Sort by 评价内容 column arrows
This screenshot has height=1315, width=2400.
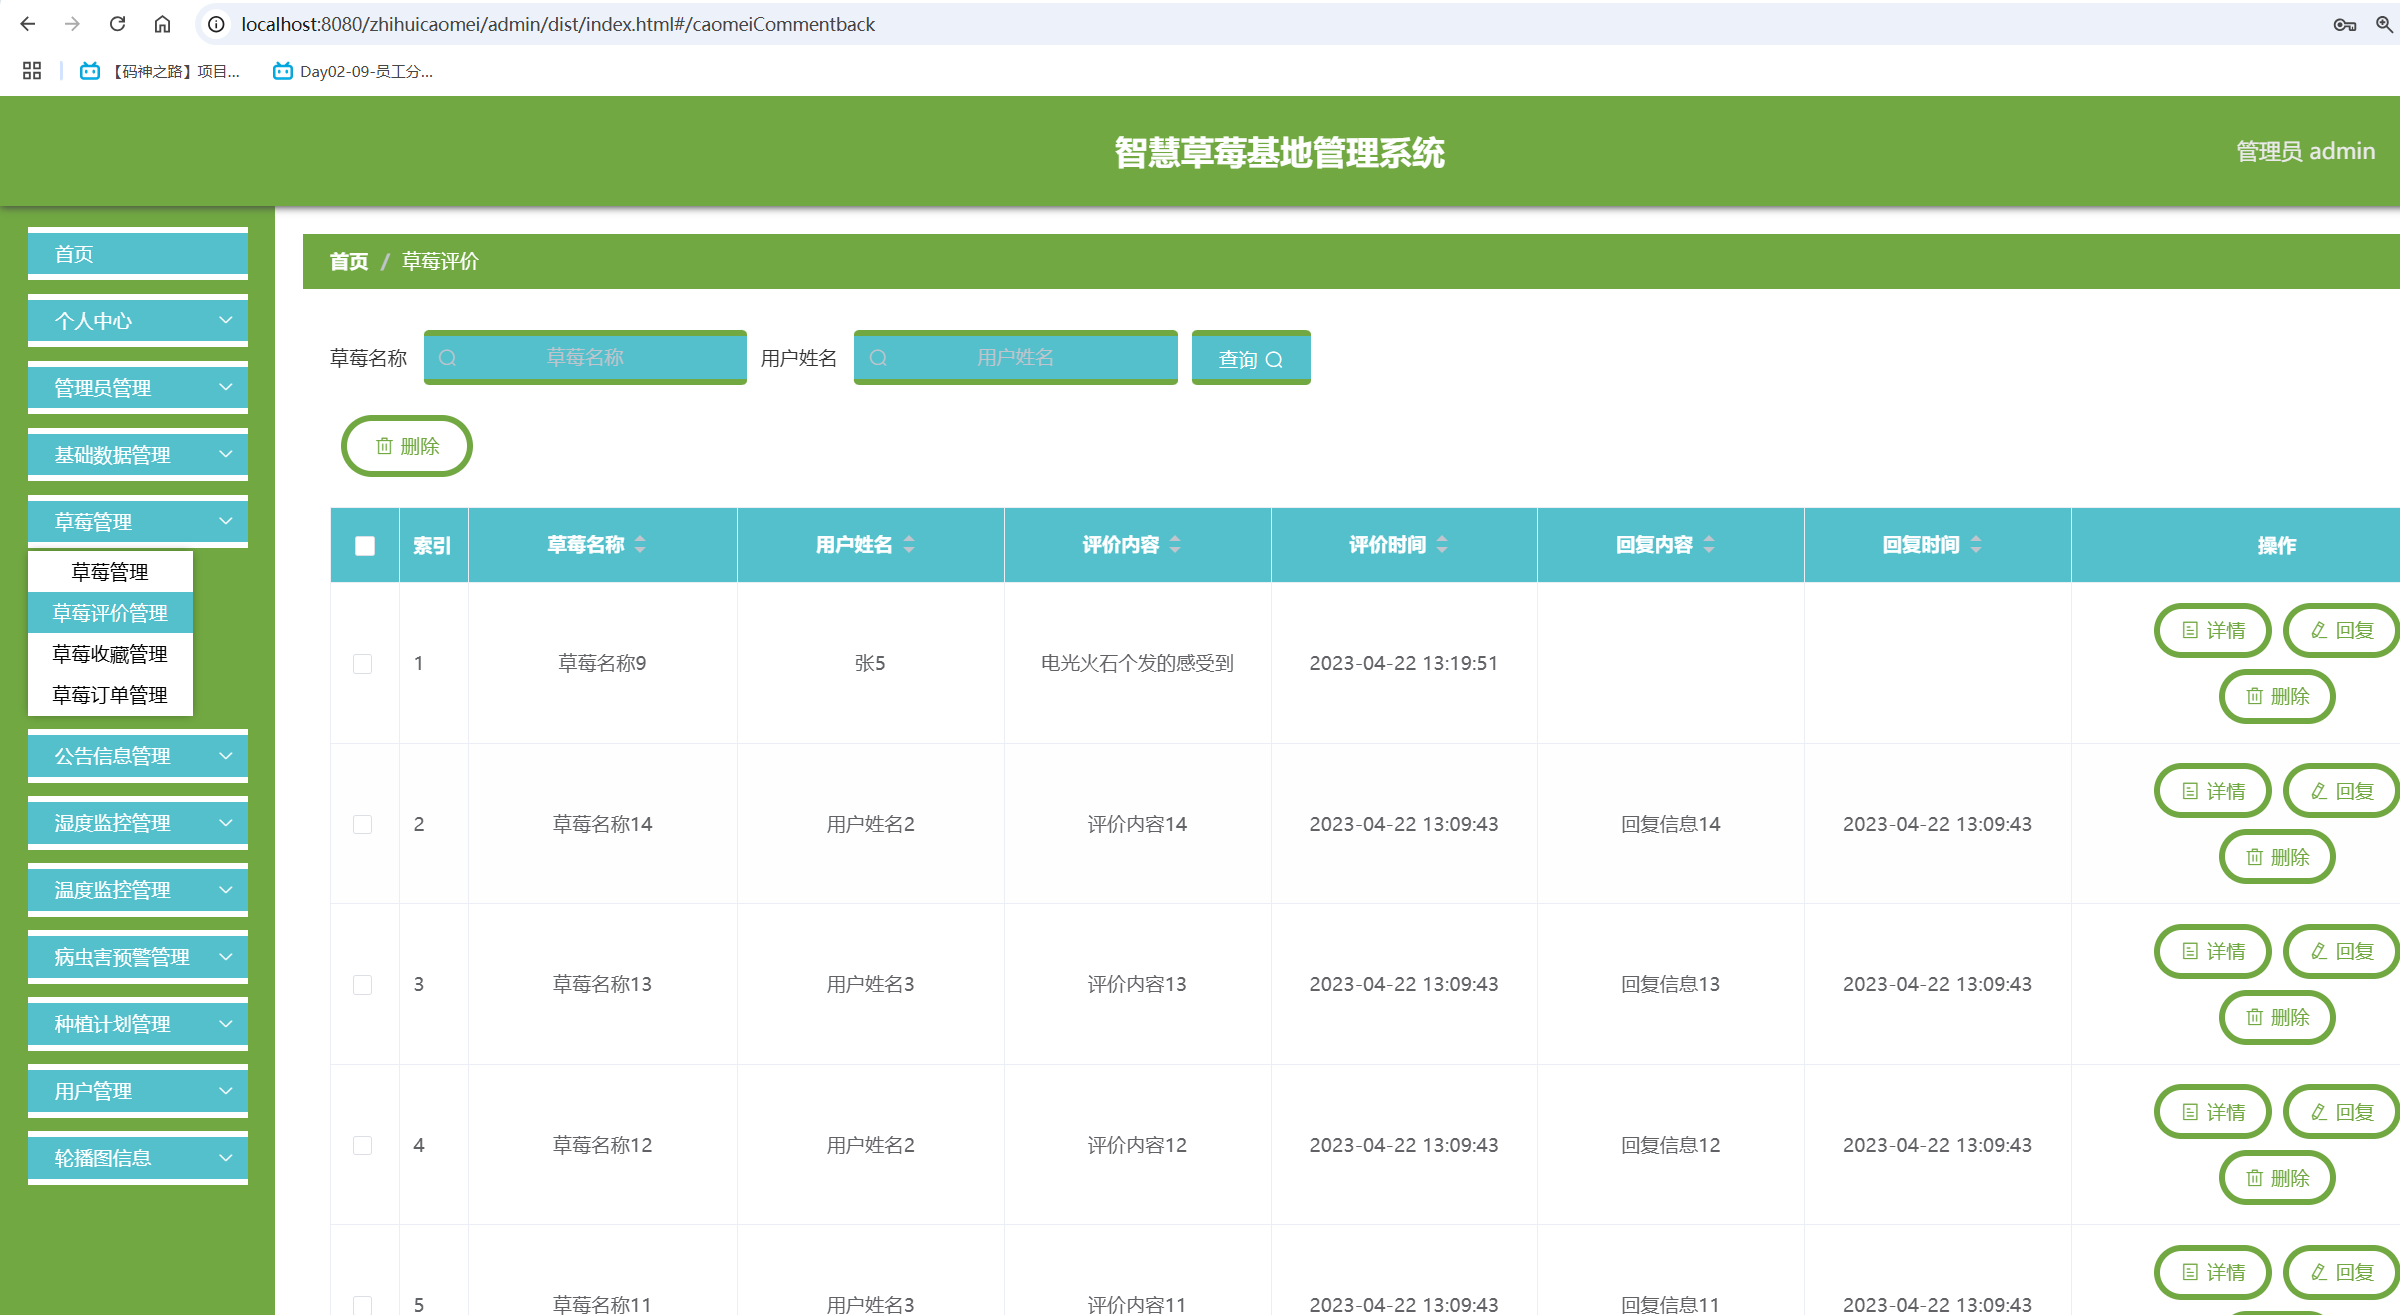point(1175,545)
